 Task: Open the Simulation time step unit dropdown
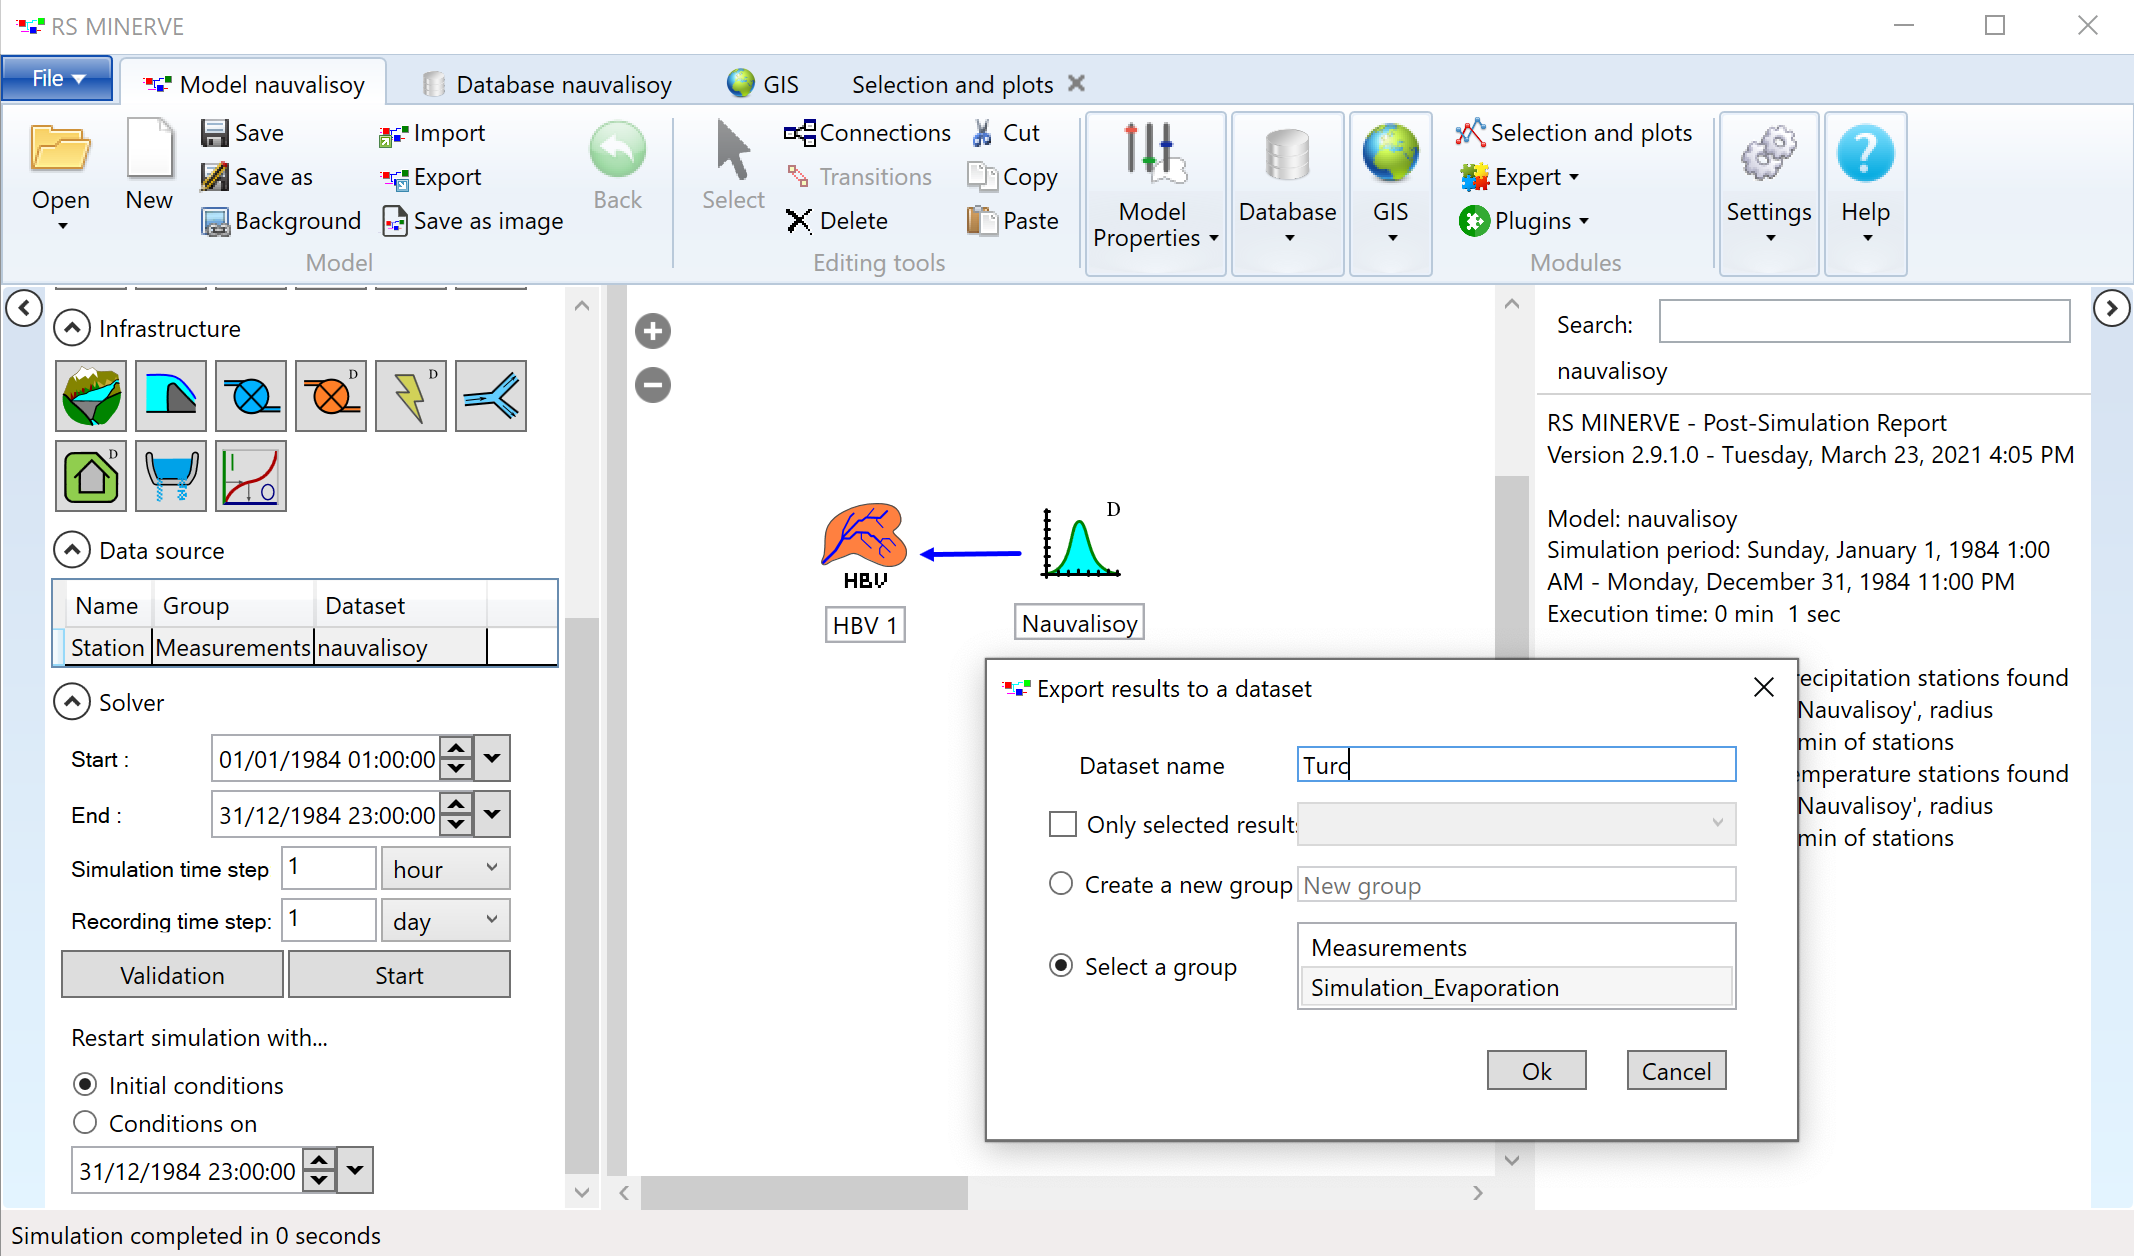coord(444,869)
